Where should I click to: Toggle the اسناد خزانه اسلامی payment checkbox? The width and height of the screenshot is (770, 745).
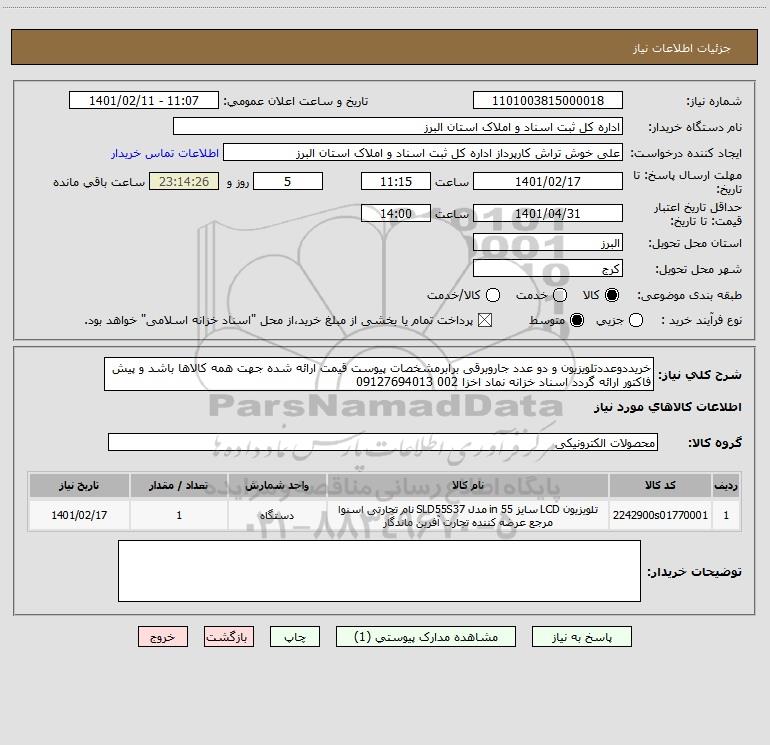[485, 320]
